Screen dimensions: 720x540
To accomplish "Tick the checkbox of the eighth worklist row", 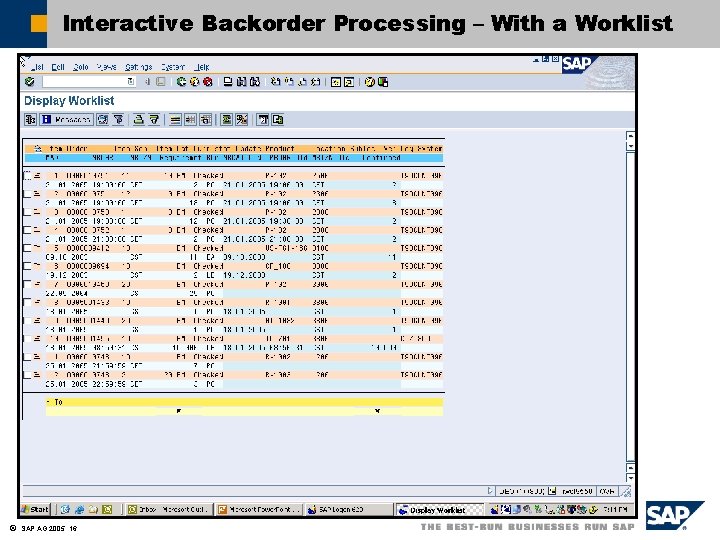I will pos(28,302).
